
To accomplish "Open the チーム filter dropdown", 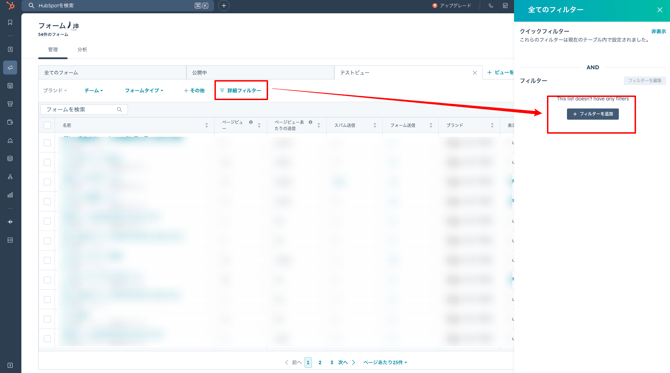I will (x=94, y=91).
